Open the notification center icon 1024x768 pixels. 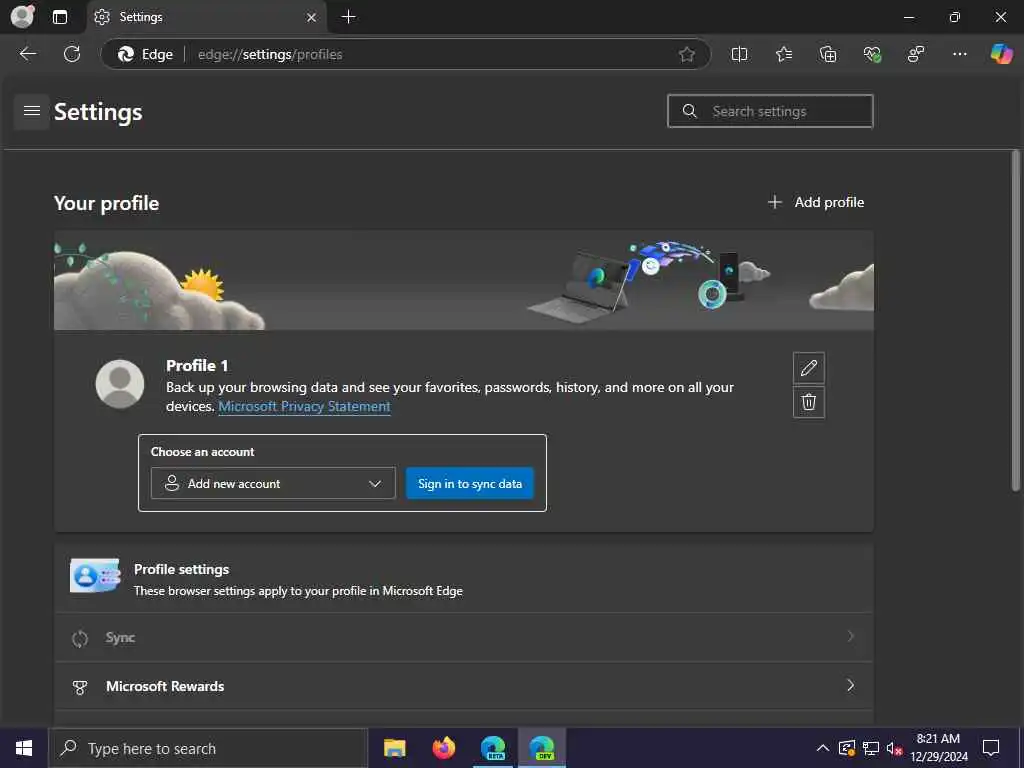click(991, 748)
